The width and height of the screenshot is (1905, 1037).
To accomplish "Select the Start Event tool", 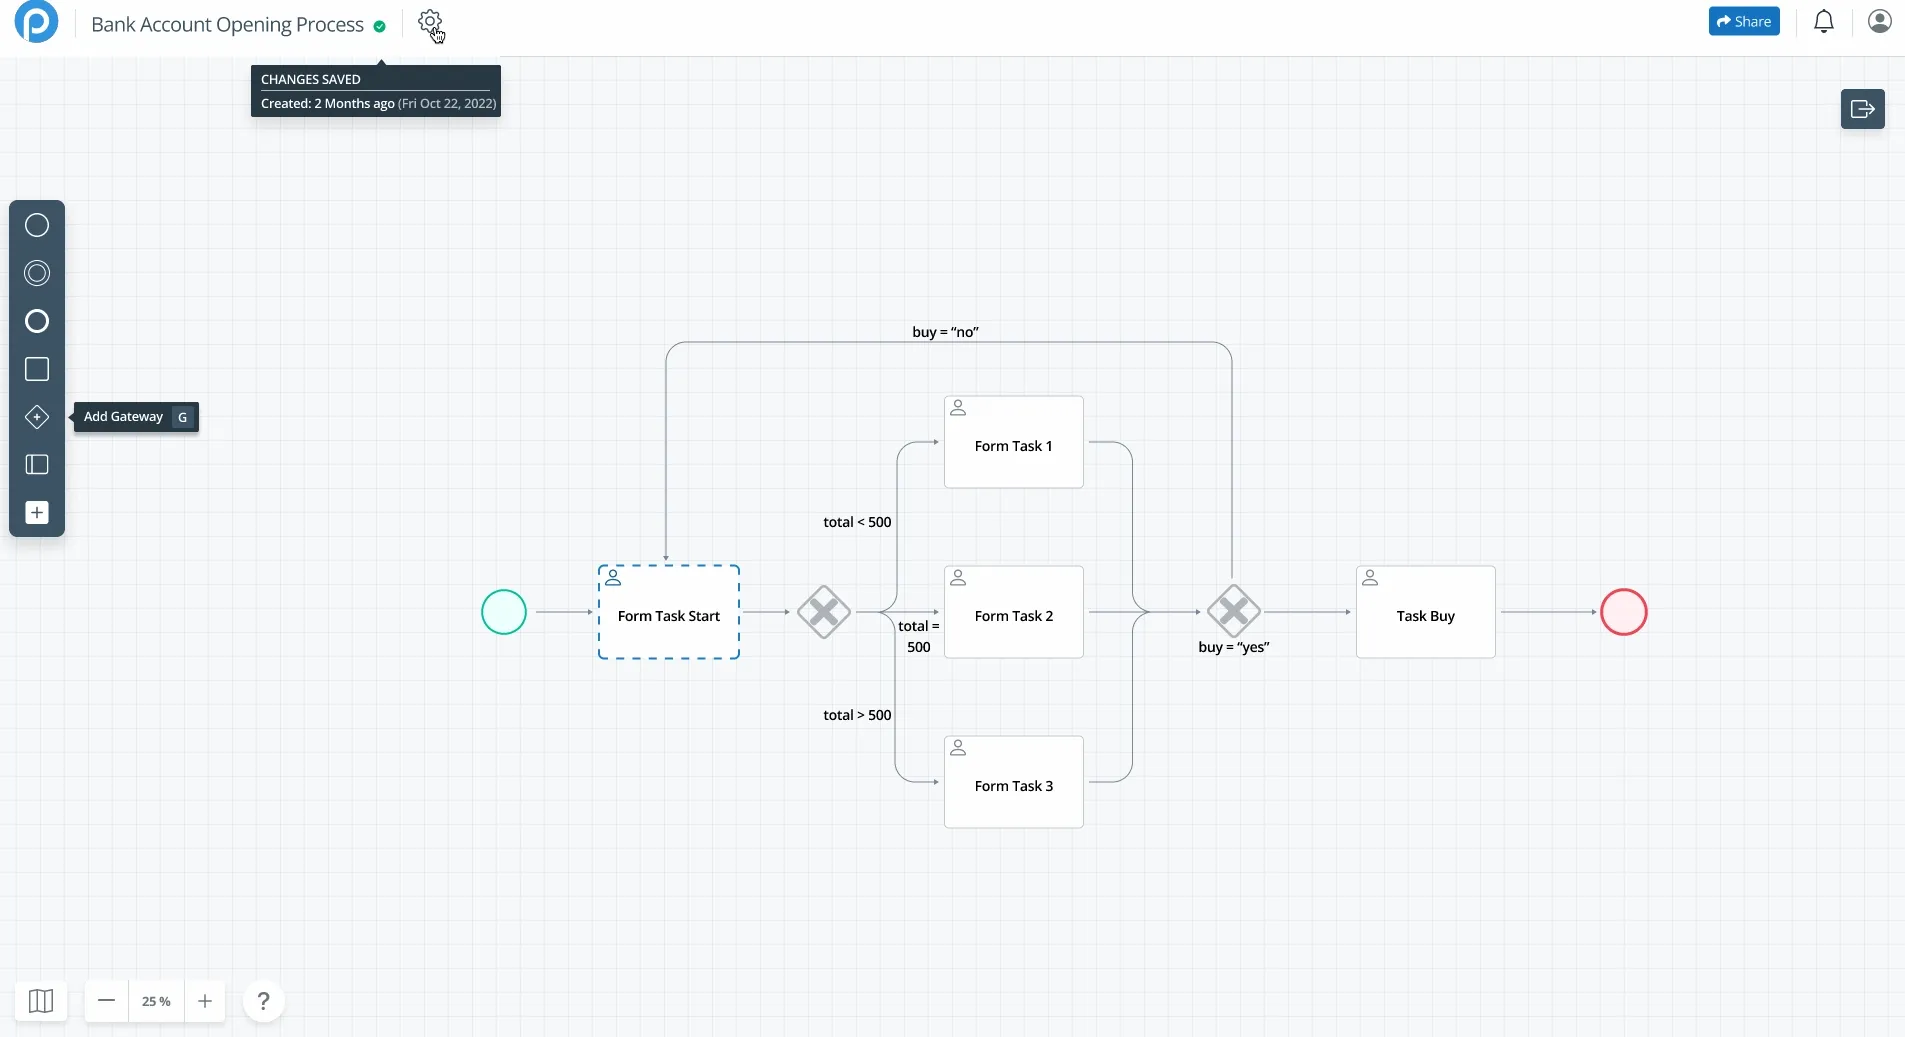I will click(36, 225).
